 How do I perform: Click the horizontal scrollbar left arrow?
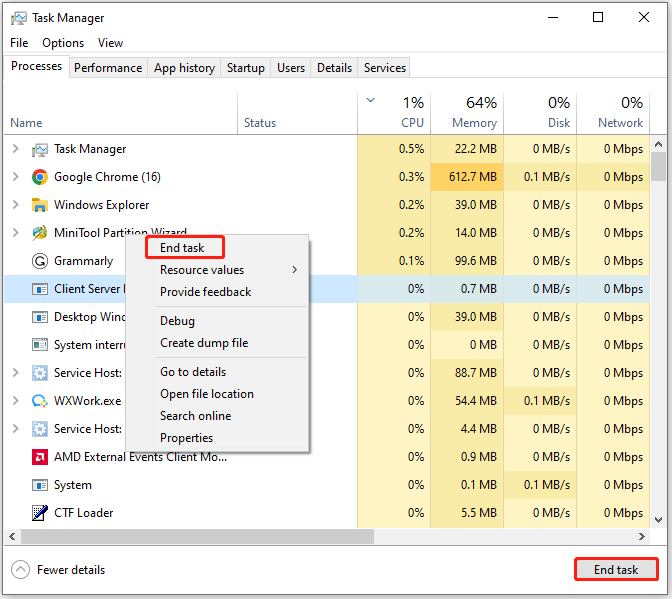tap(12, 536)
